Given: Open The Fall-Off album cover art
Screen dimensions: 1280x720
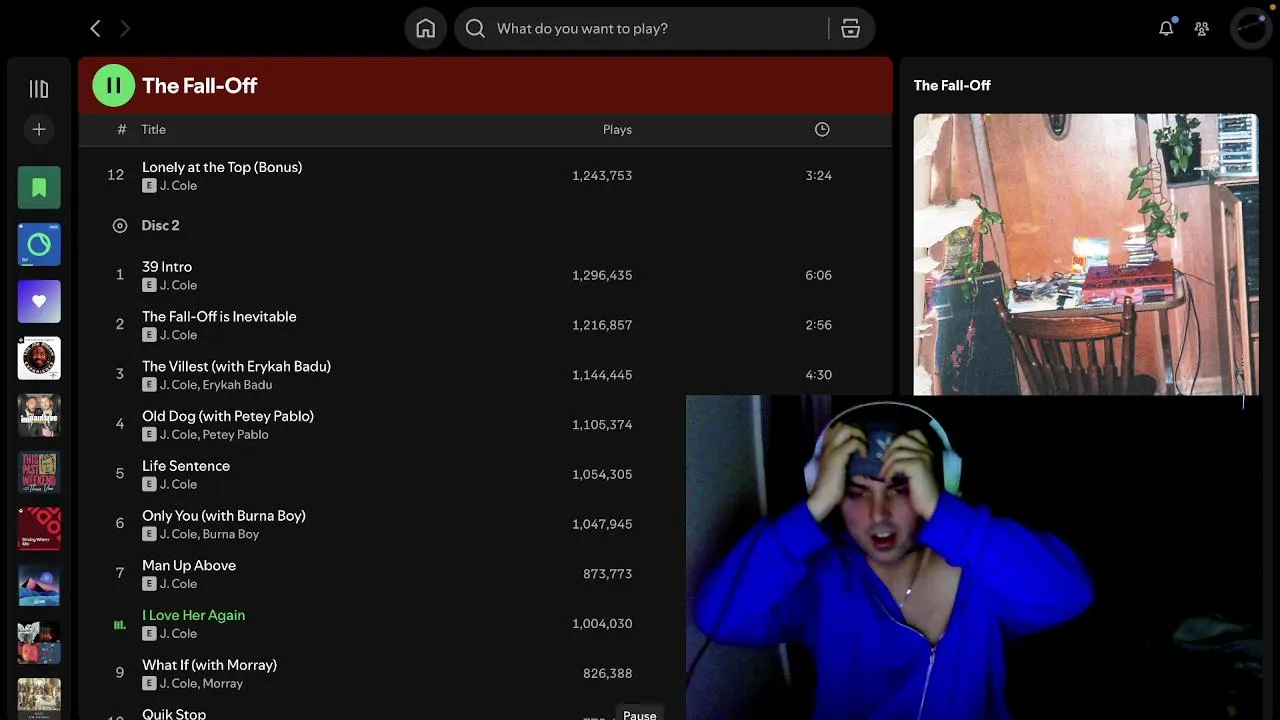Looking at the screenshot, I should click(1085, 254).
